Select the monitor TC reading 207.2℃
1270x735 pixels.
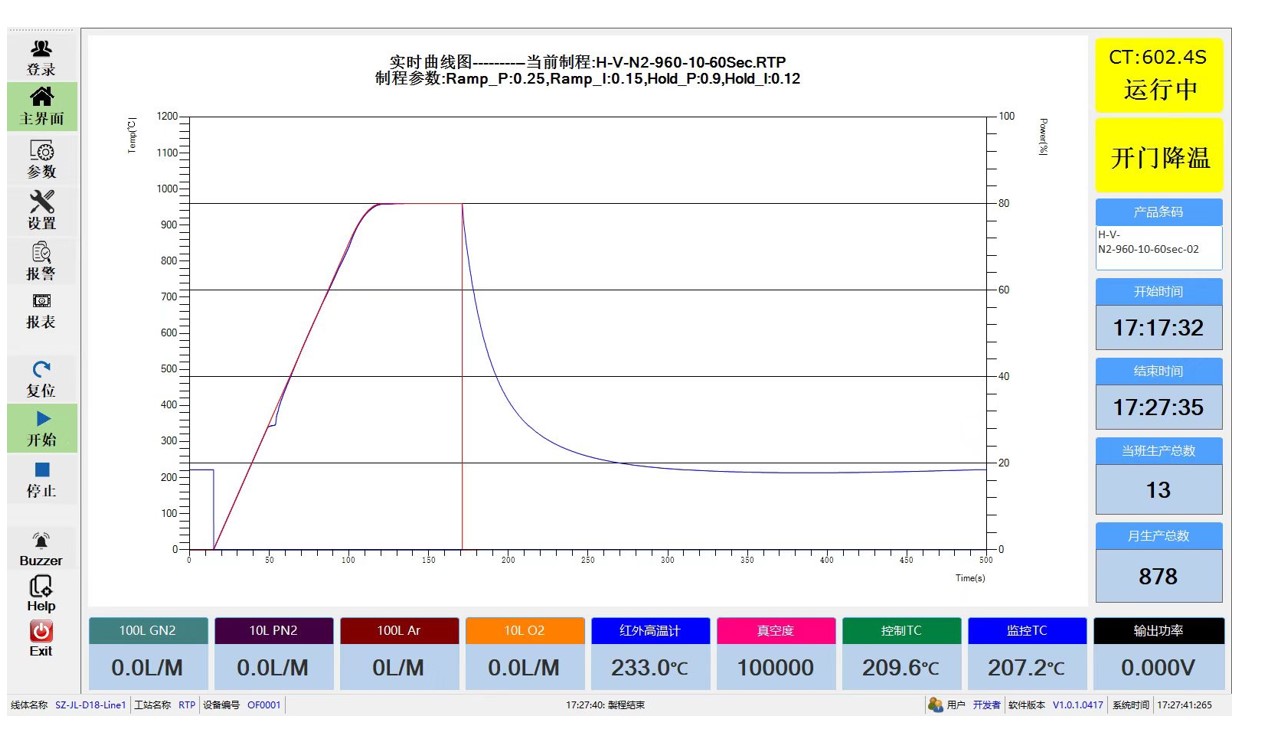click(x=1027, y=667)
